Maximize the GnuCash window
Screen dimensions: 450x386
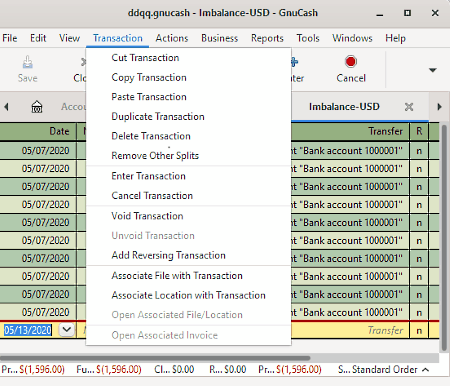coord(407,13)
